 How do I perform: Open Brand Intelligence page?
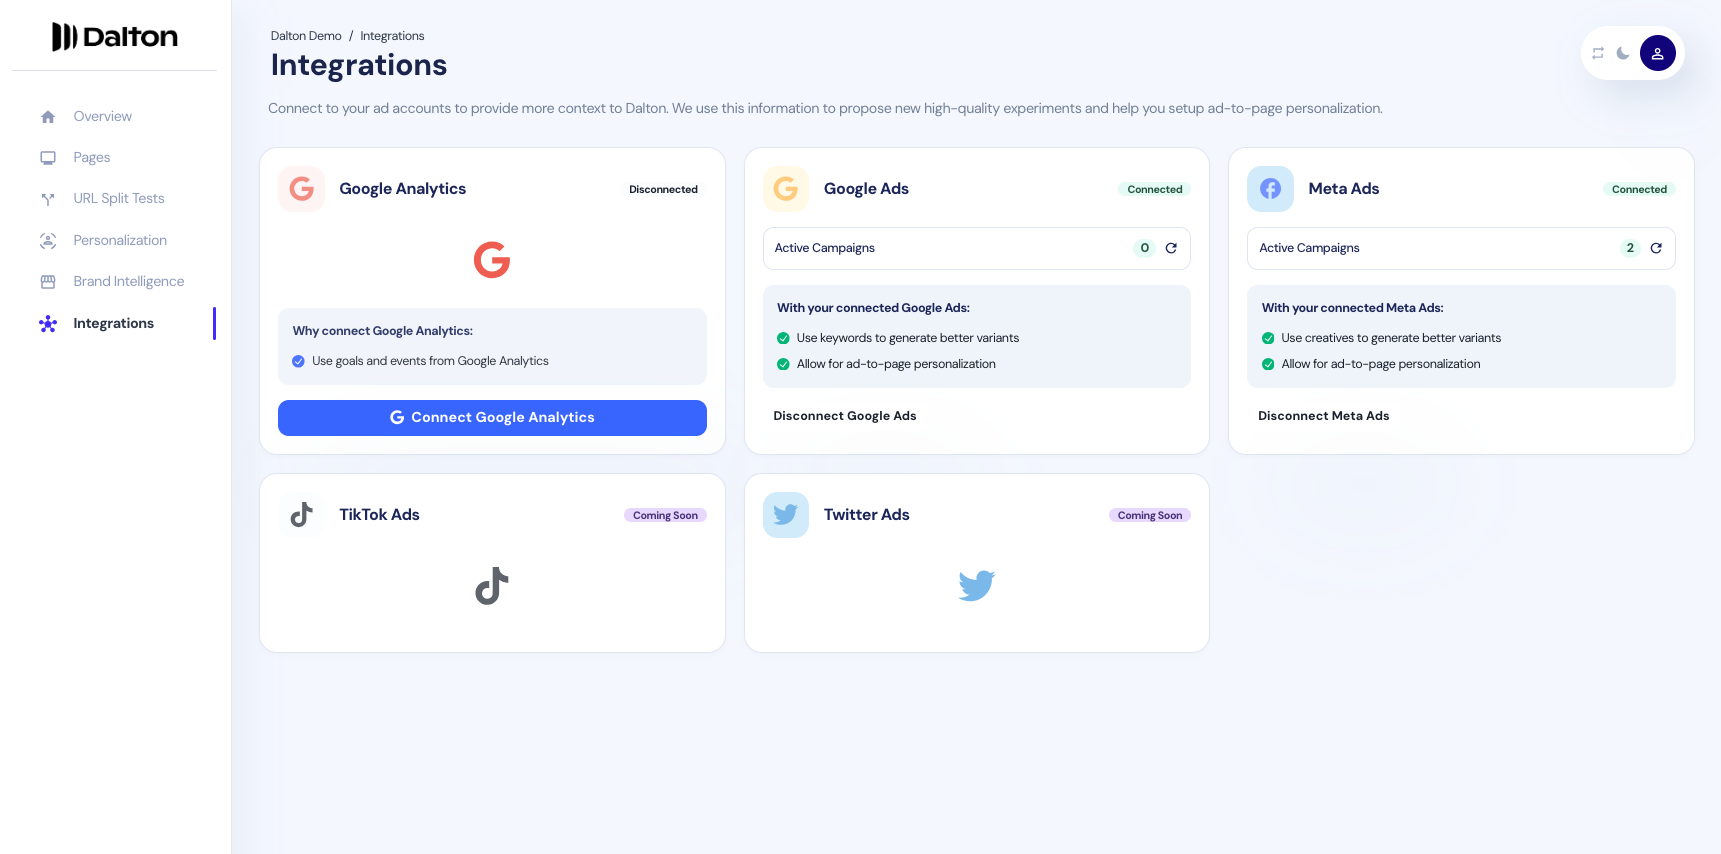128,281
